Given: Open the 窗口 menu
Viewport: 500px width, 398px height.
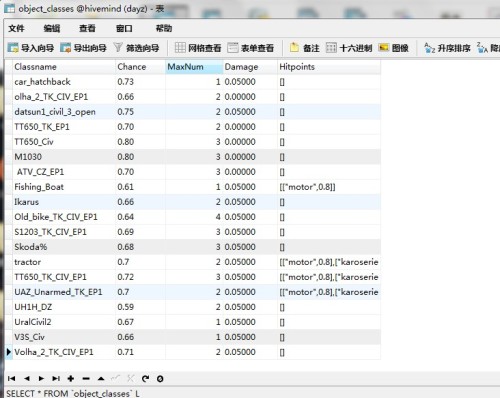Looking at the screenshot, I should tap(124, 29).
